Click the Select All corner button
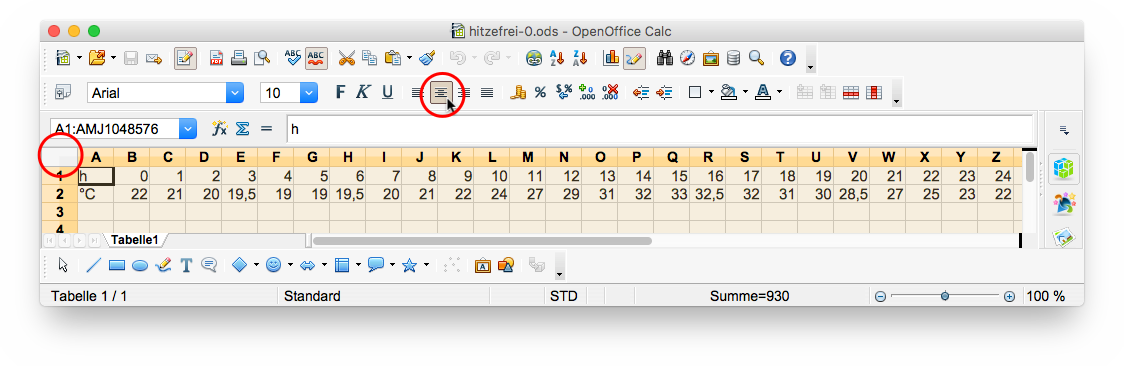 click(59, 157)
